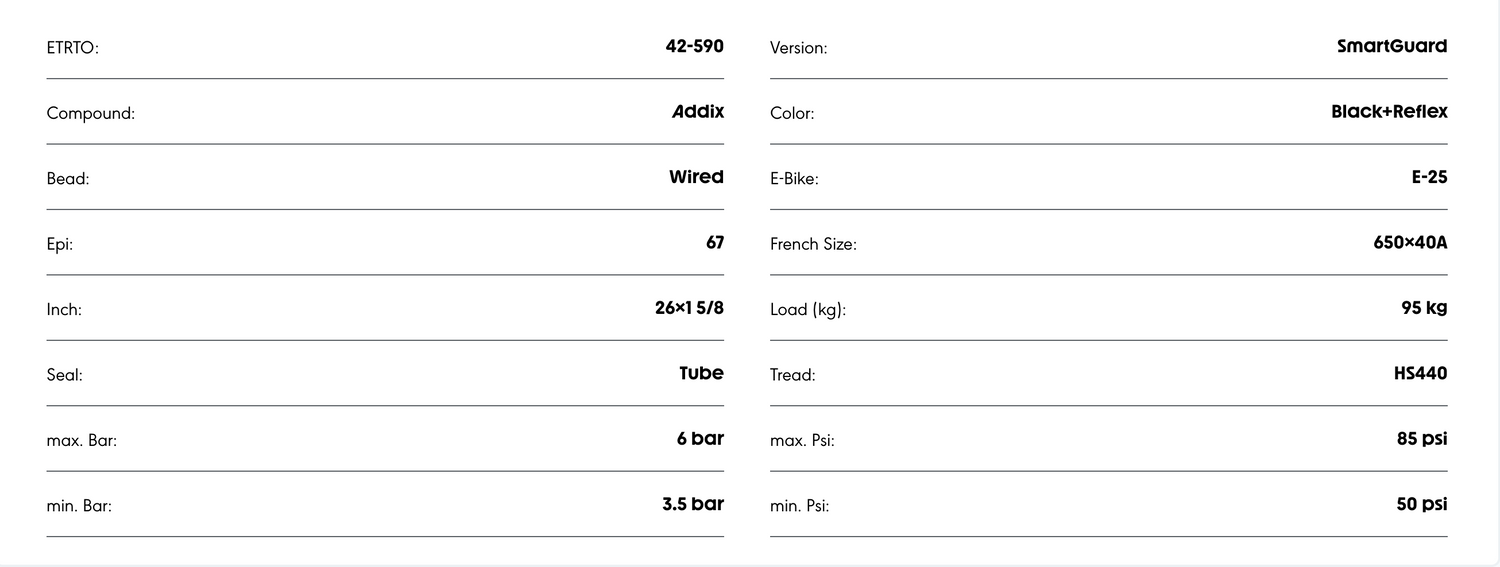Viewport: 1500px width, 567px height.
Task: Click the "min. Bar:" row label
Action: coord(79,506)
